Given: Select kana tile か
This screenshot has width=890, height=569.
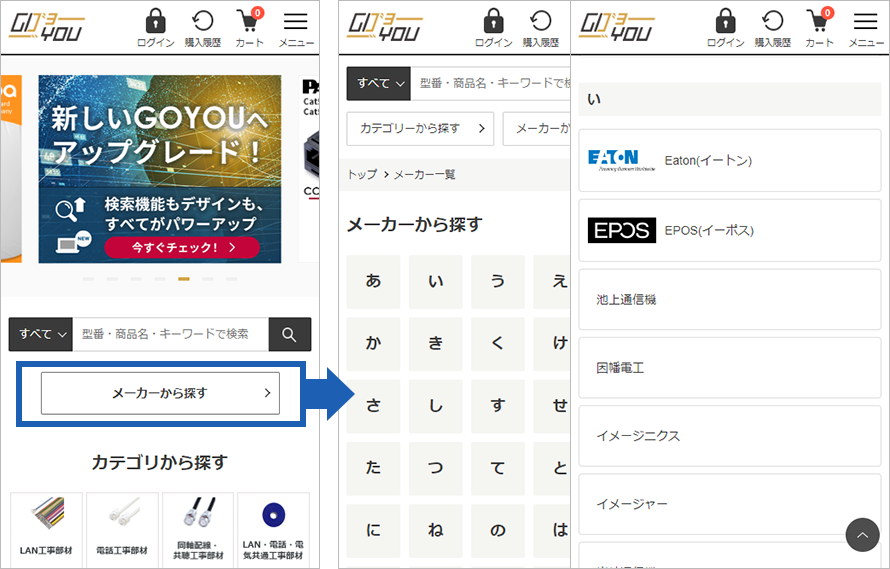Looking at the screenshot, I should [373, 344].
